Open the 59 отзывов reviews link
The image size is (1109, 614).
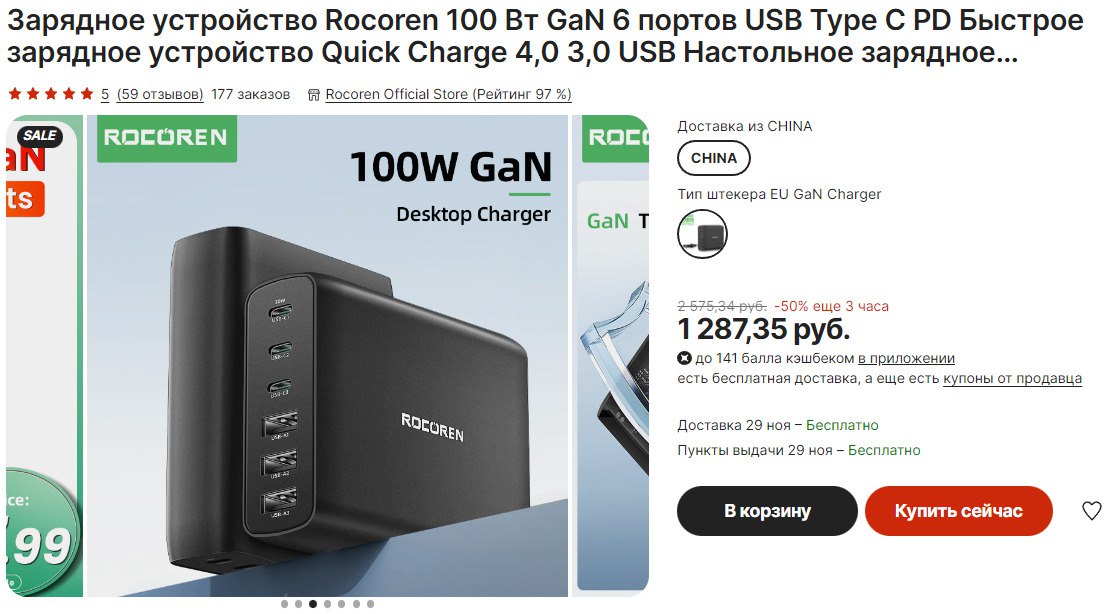tap(160, 94)
